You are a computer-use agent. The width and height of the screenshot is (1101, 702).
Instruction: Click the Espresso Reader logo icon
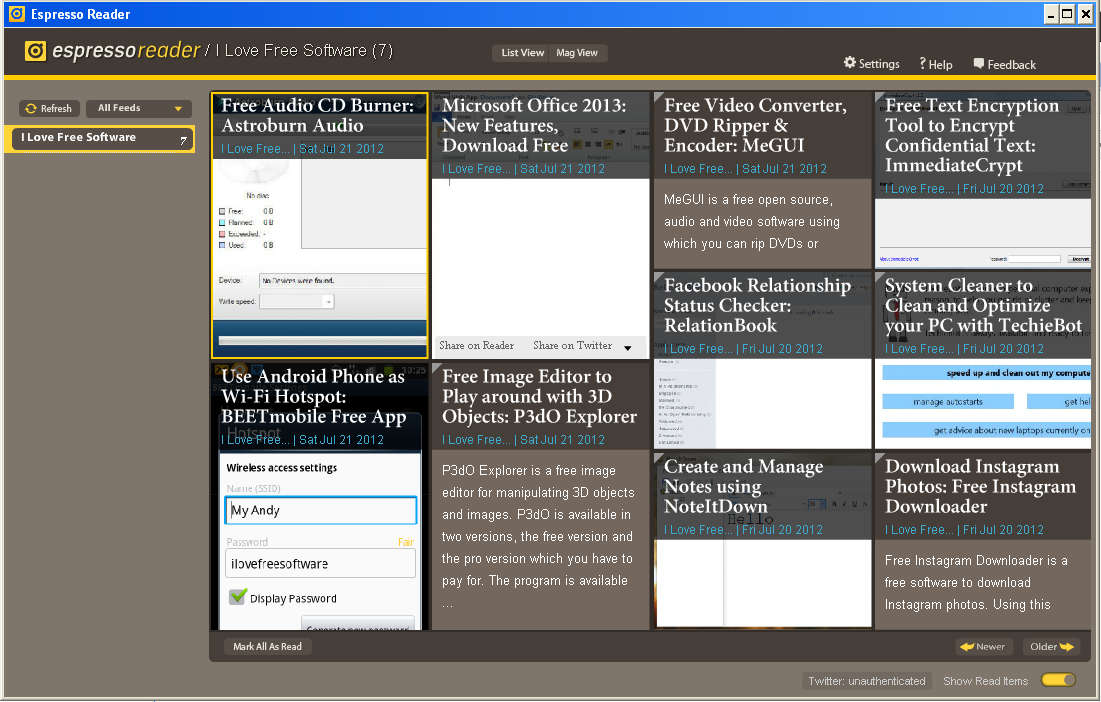35,51
